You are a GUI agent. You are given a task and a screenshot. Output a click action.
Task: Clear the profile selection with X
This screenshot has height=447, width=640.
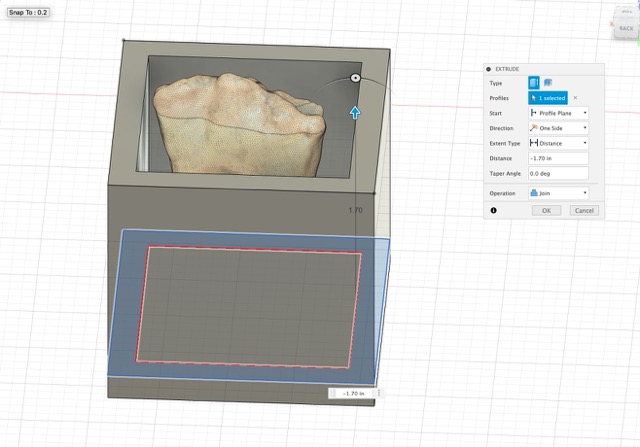575,98
